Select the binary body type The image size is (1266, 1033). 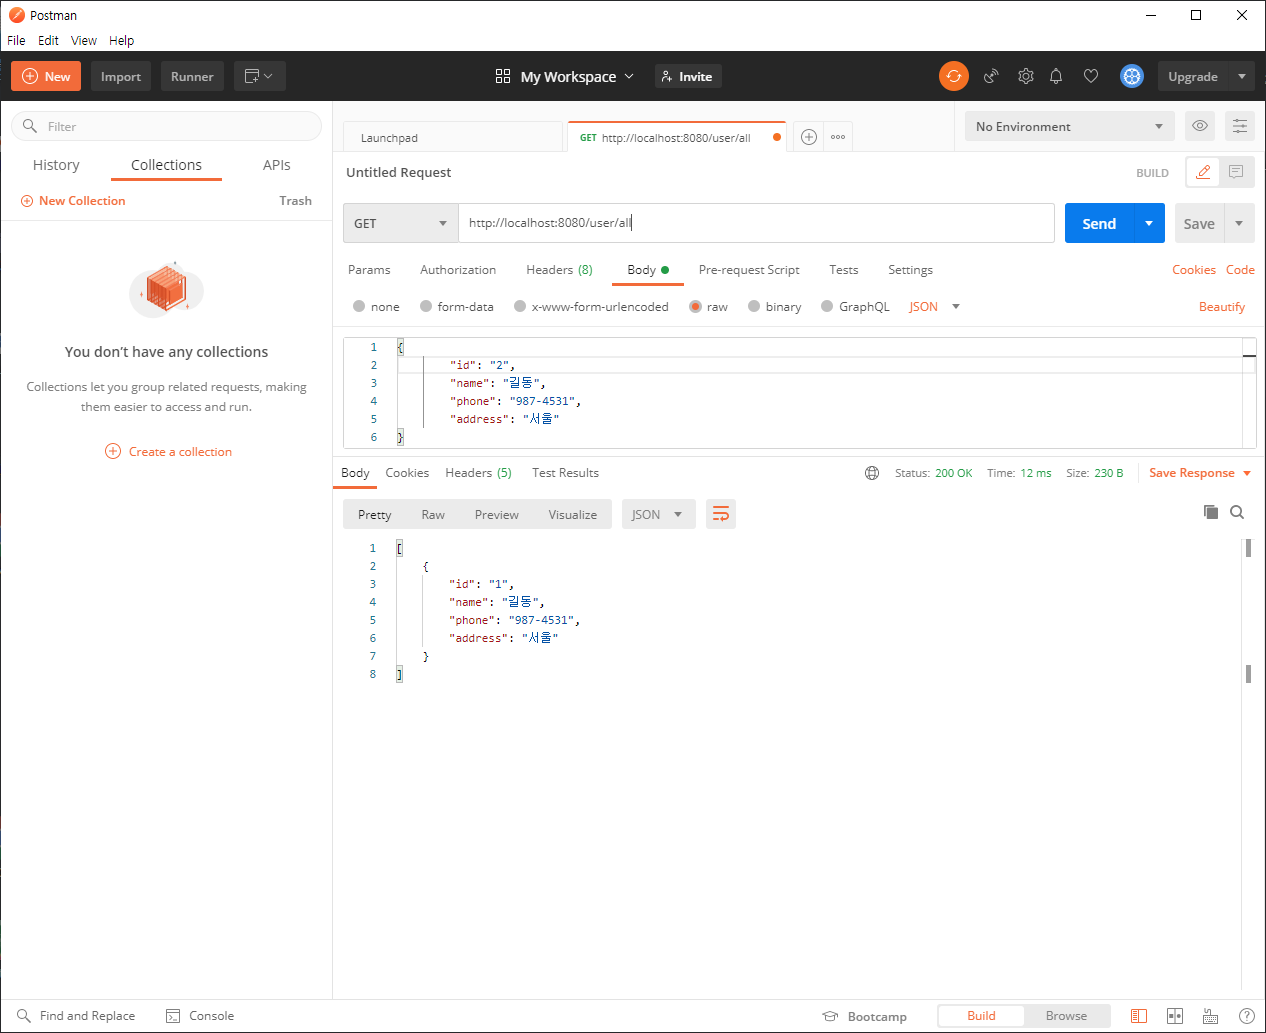click(x=775, y=307)
